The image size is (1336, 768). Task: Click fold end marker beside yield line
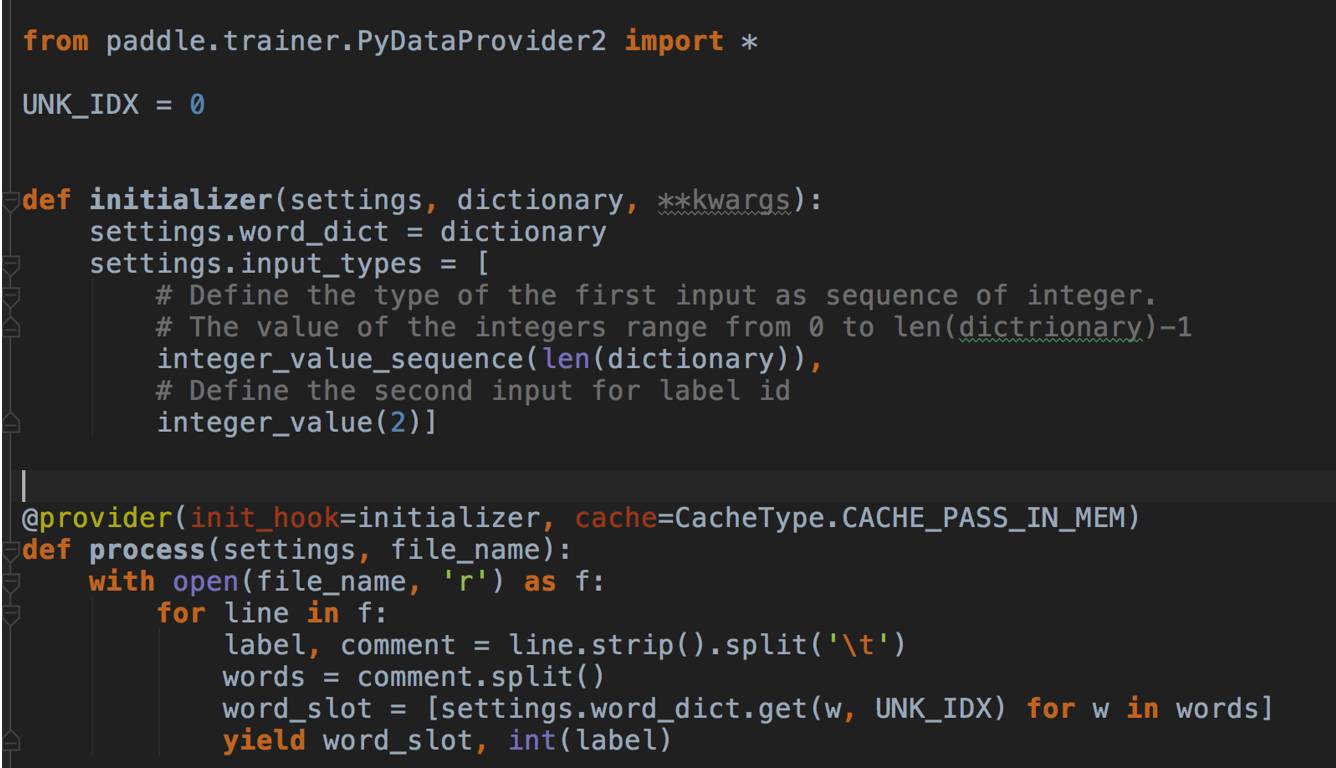click(x=9, y=742)
